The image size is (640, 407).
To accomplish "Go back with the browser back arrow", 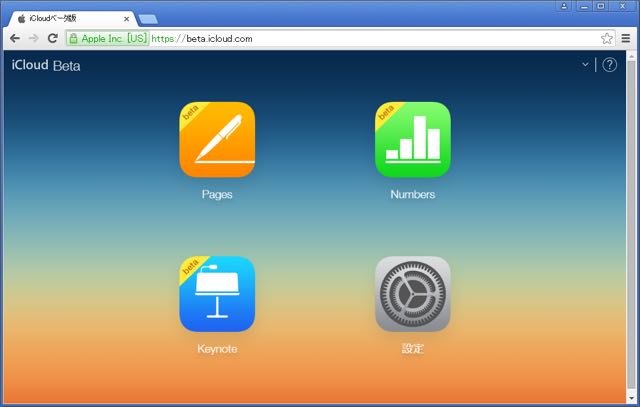I will [x=15, y=38].
